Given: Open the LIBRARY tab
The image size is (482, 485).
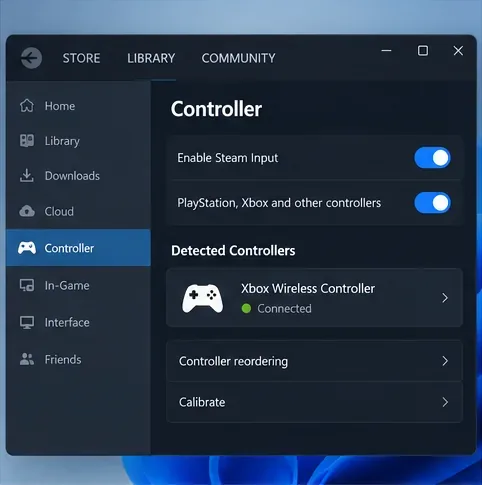Looking at the screenshot, I should point(151,58).
